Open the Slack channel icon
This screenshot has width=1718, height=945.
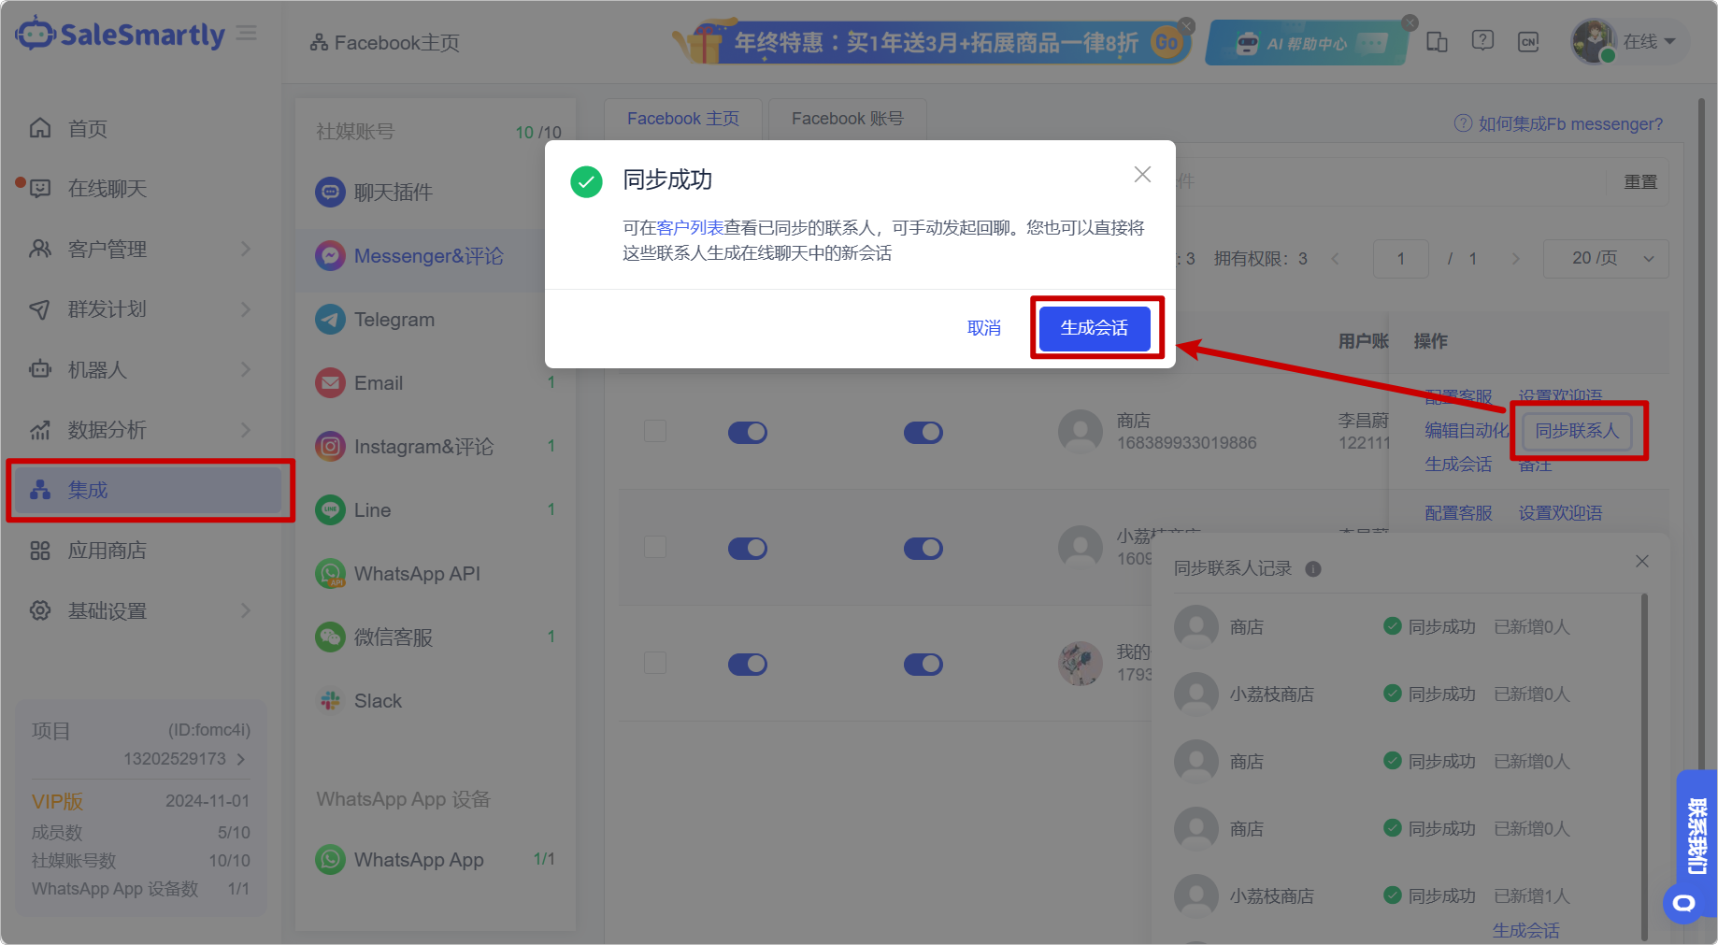click(330, 701)
